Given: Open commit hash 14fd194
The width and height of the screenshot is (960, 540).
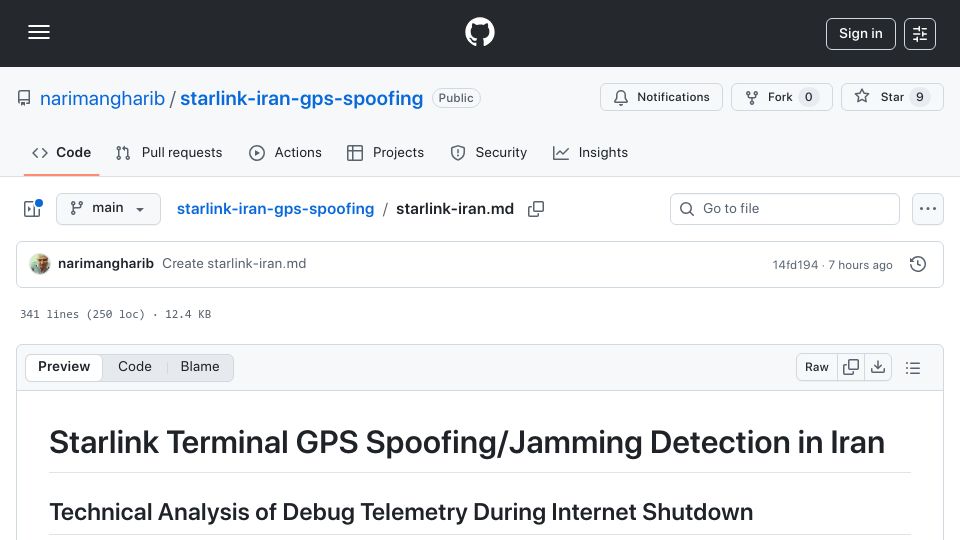Looking at the screenshot, I should (795, 265).
